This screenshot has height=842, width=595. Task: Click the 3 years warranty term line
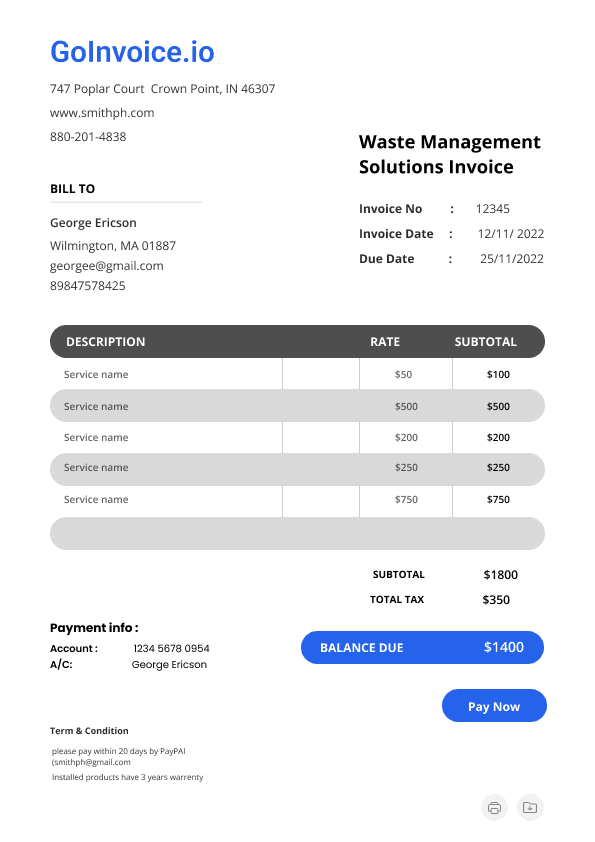[x=127, y=777]
